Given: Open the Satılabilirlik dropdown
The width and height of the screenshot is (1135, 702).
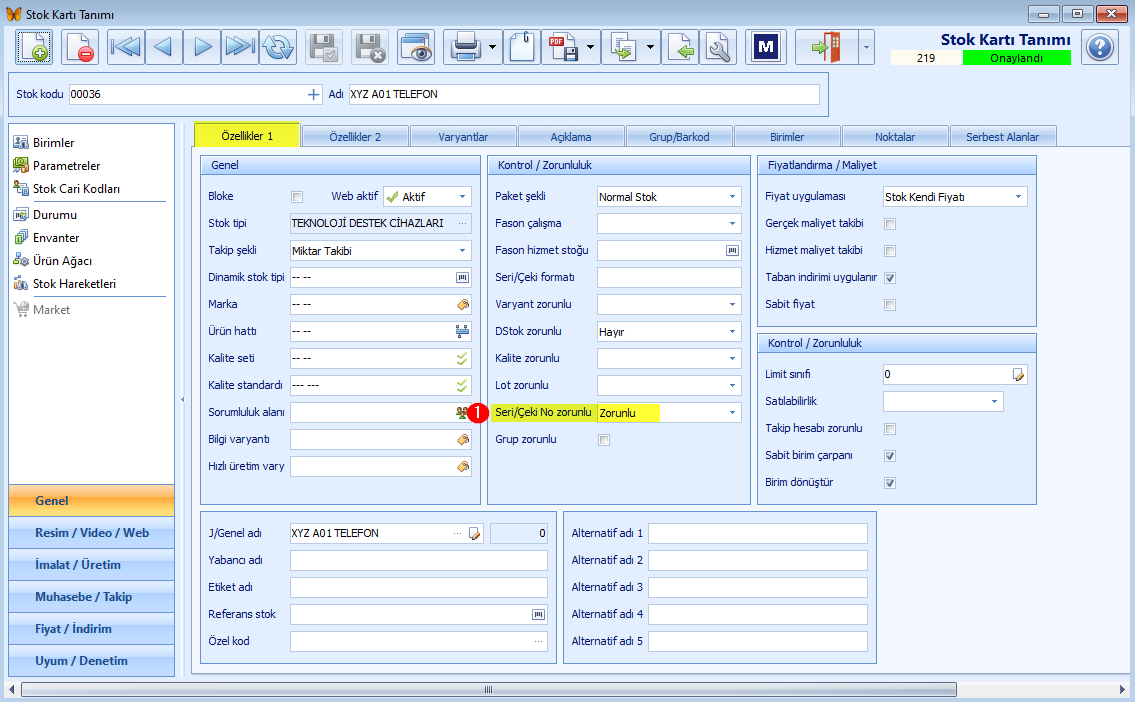Looking at the screenshot, I should 995,402.
